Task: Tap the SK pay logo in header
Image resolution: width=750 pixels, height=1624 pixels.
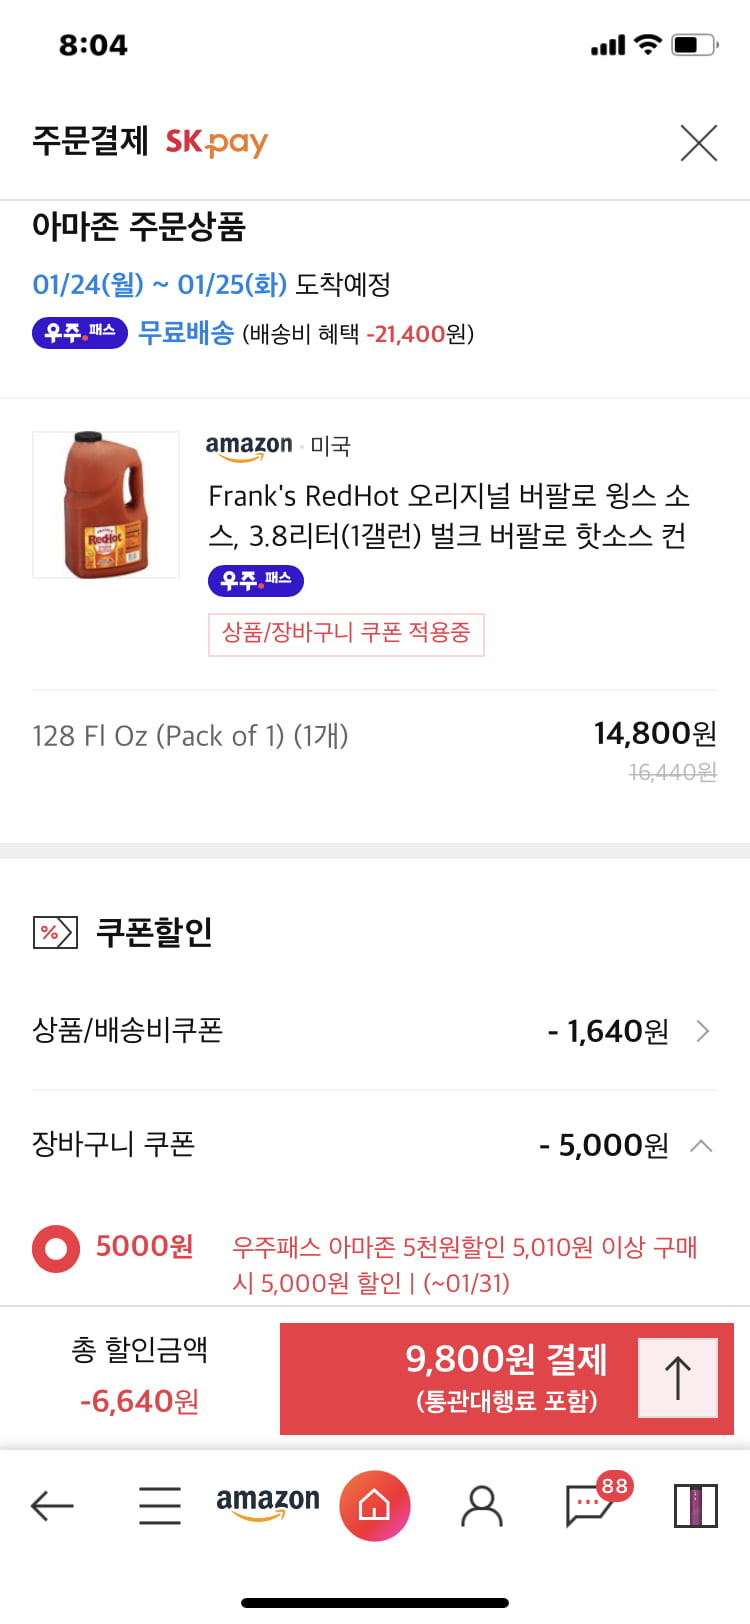Action: tap(217, 142)
